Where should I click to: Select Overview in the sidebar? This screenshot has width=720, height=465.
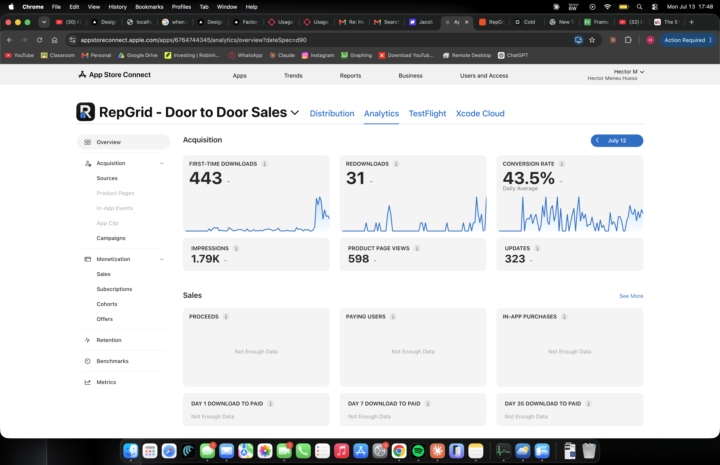click(x=123, y=142)
